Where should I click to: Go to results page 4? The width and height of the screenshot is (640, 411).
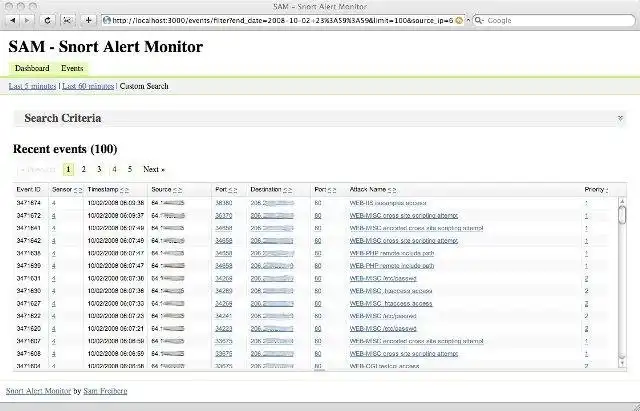(x=114, y=169)
